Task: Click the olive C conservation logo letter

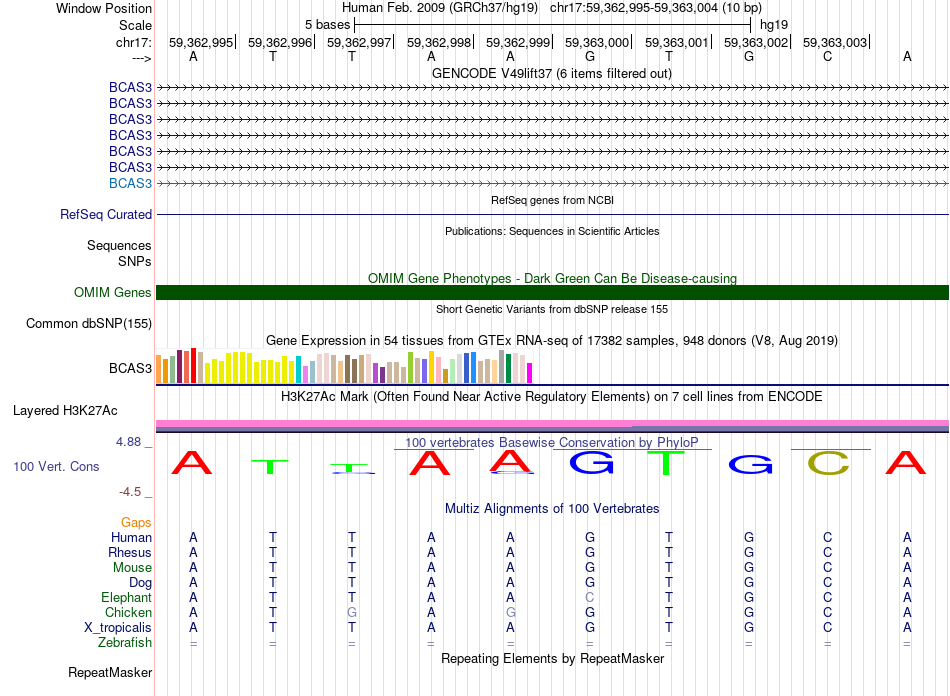Action: (828, 463)
